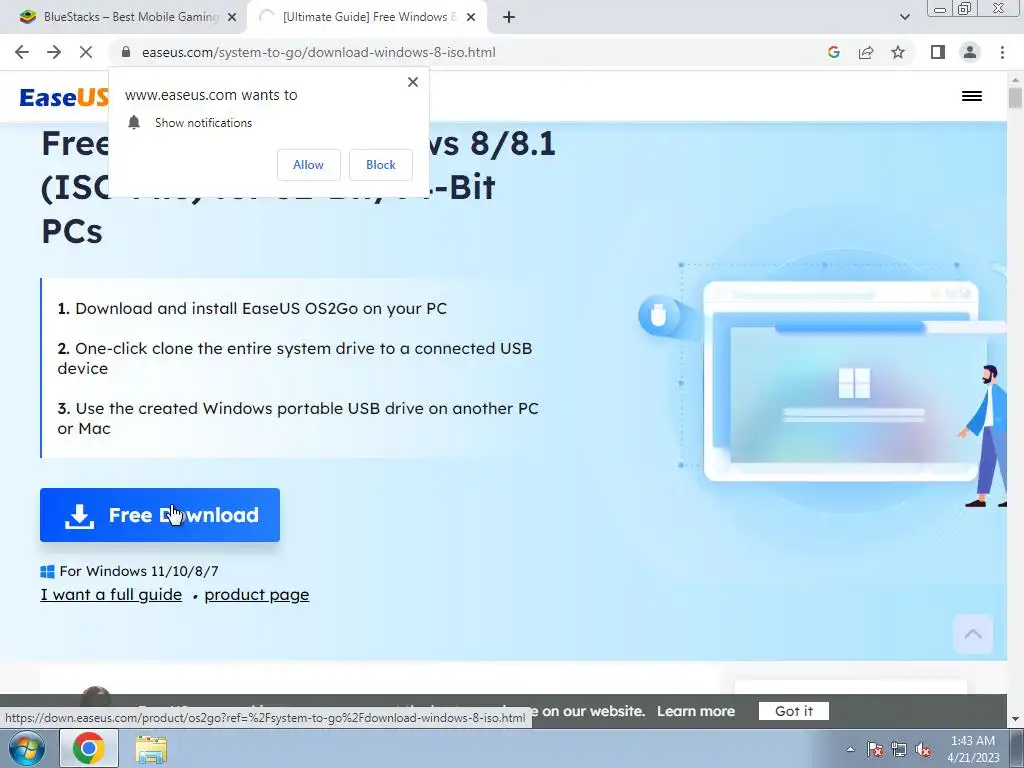Close the Ultimate Guide tab
Viewport: 1024px width, 768px height.
(x=471, y=18)
